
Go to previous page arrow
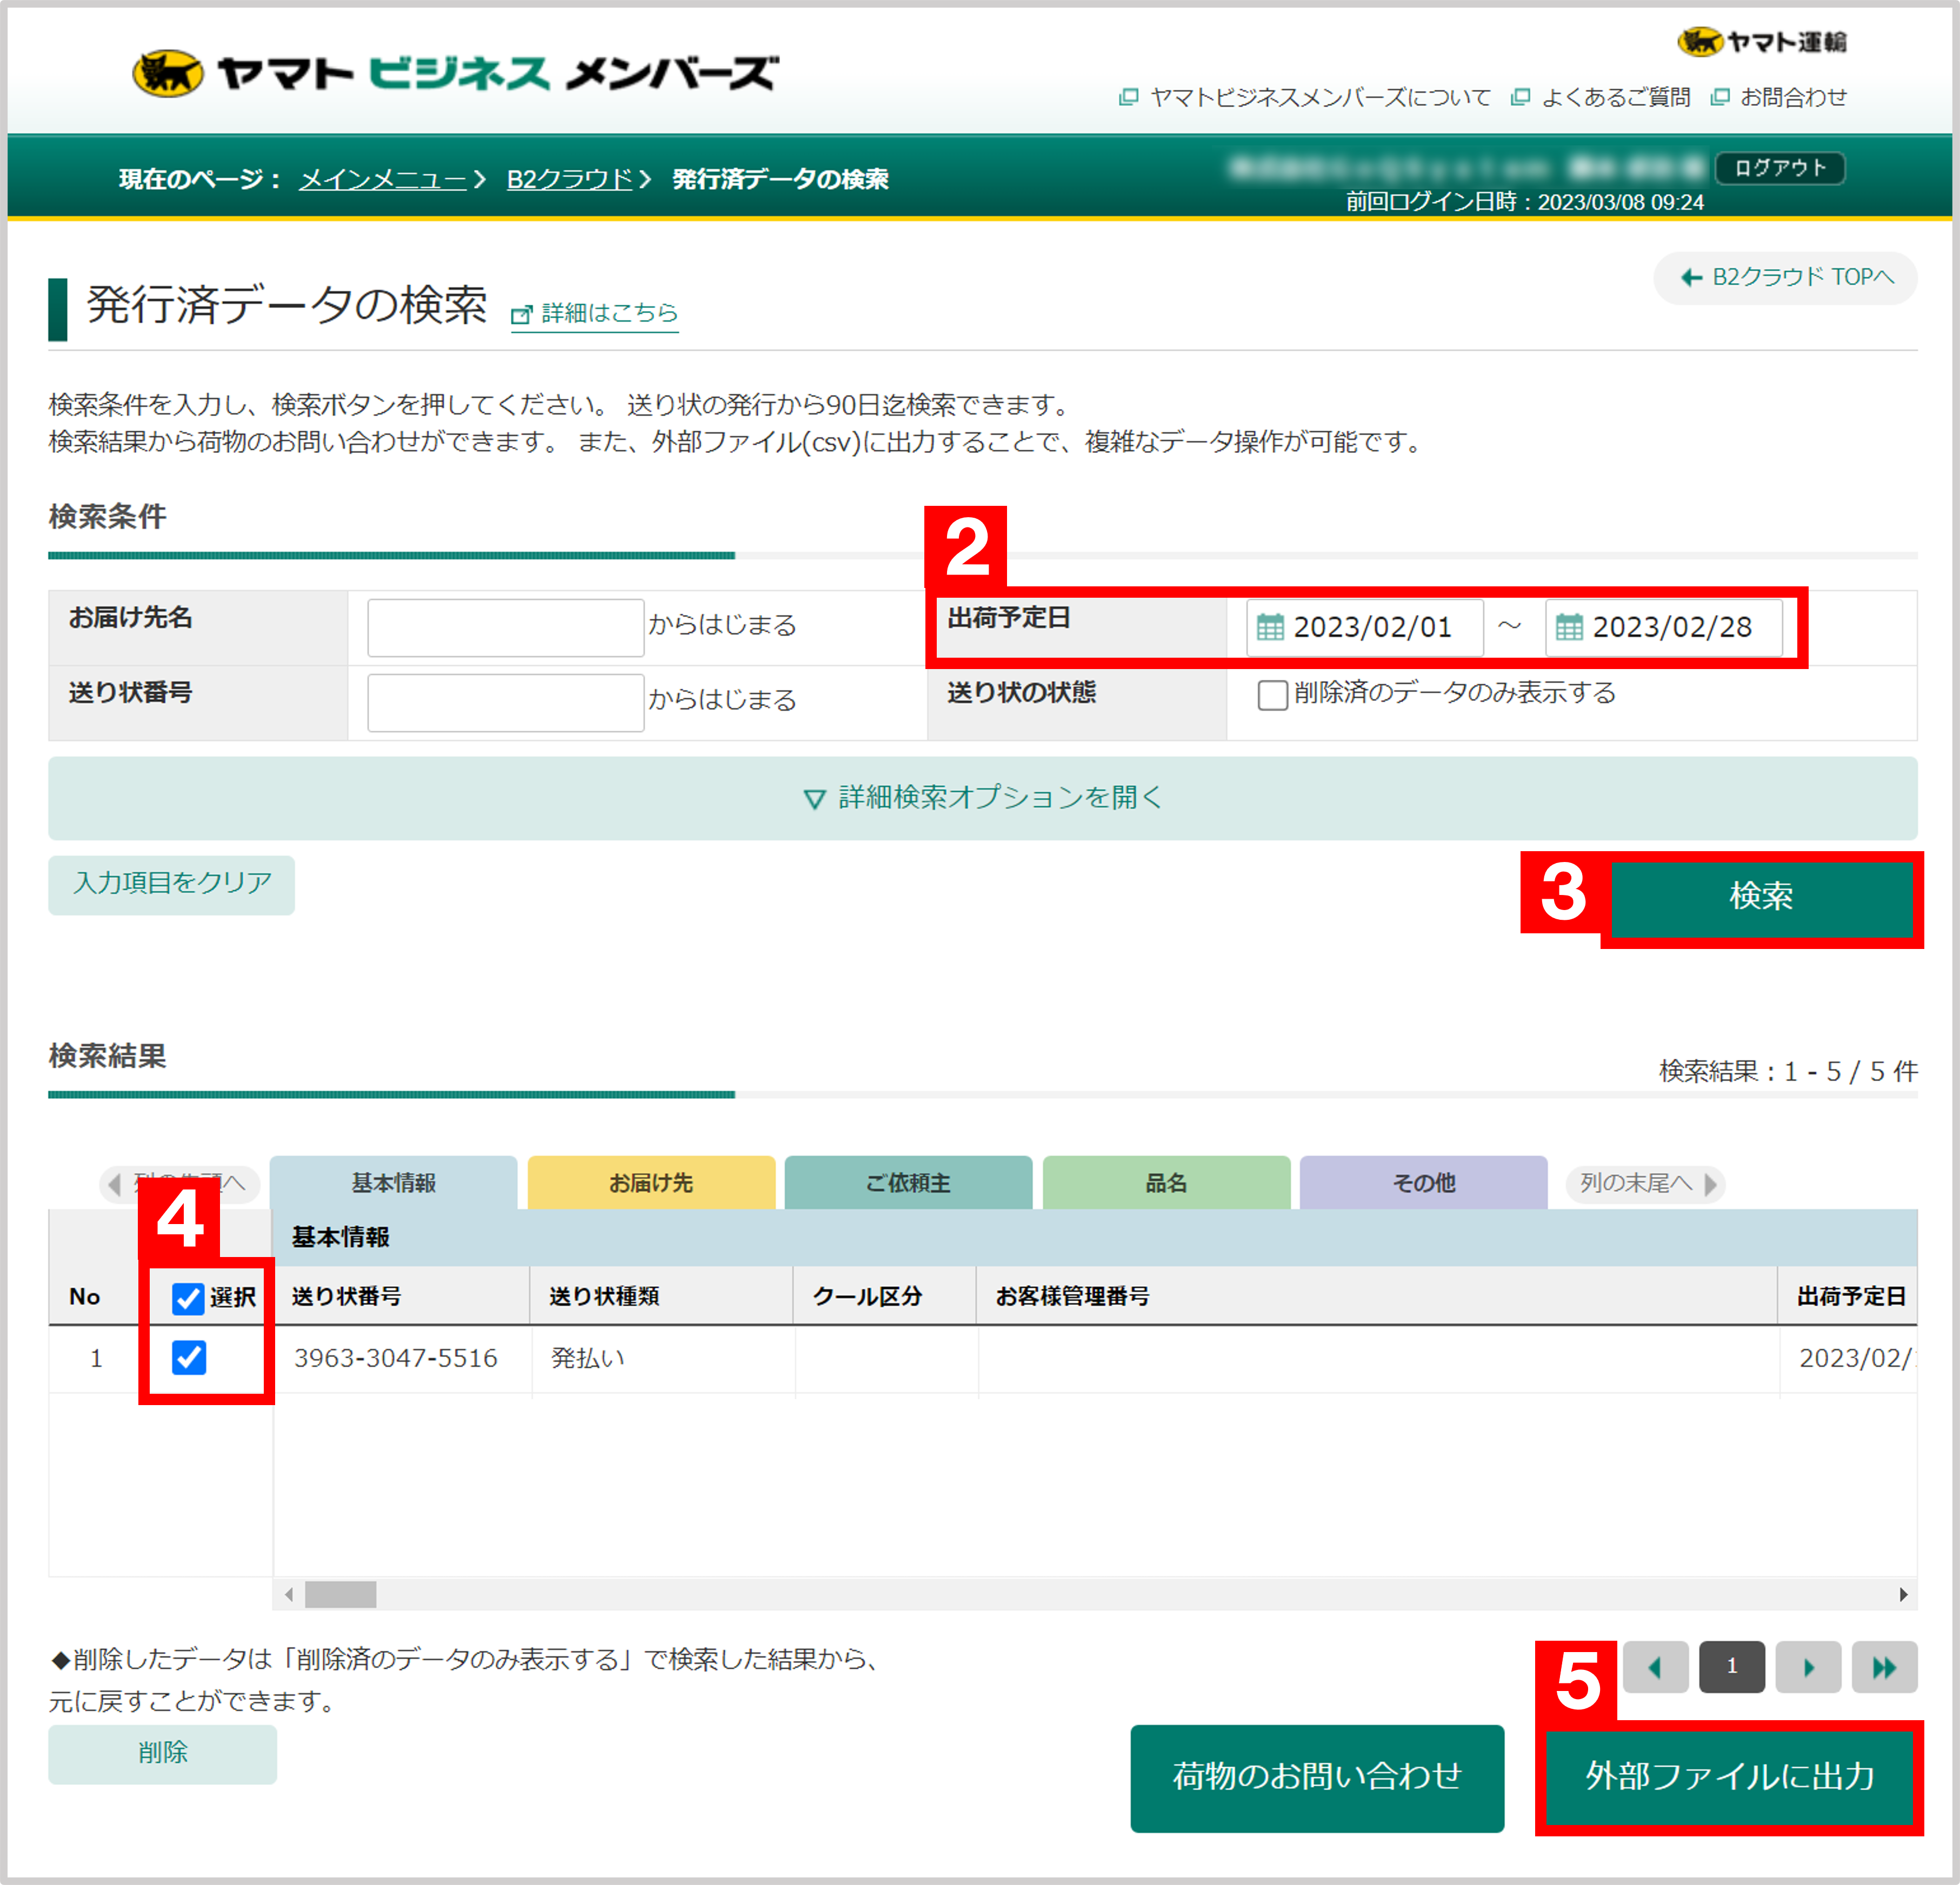point(1655,1667)
